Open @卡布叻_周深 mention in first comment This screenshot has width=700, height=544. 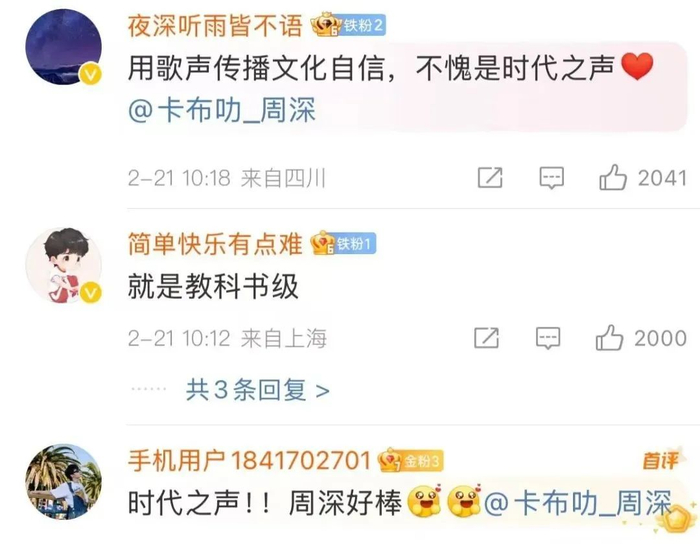click(x=222, y=110)
